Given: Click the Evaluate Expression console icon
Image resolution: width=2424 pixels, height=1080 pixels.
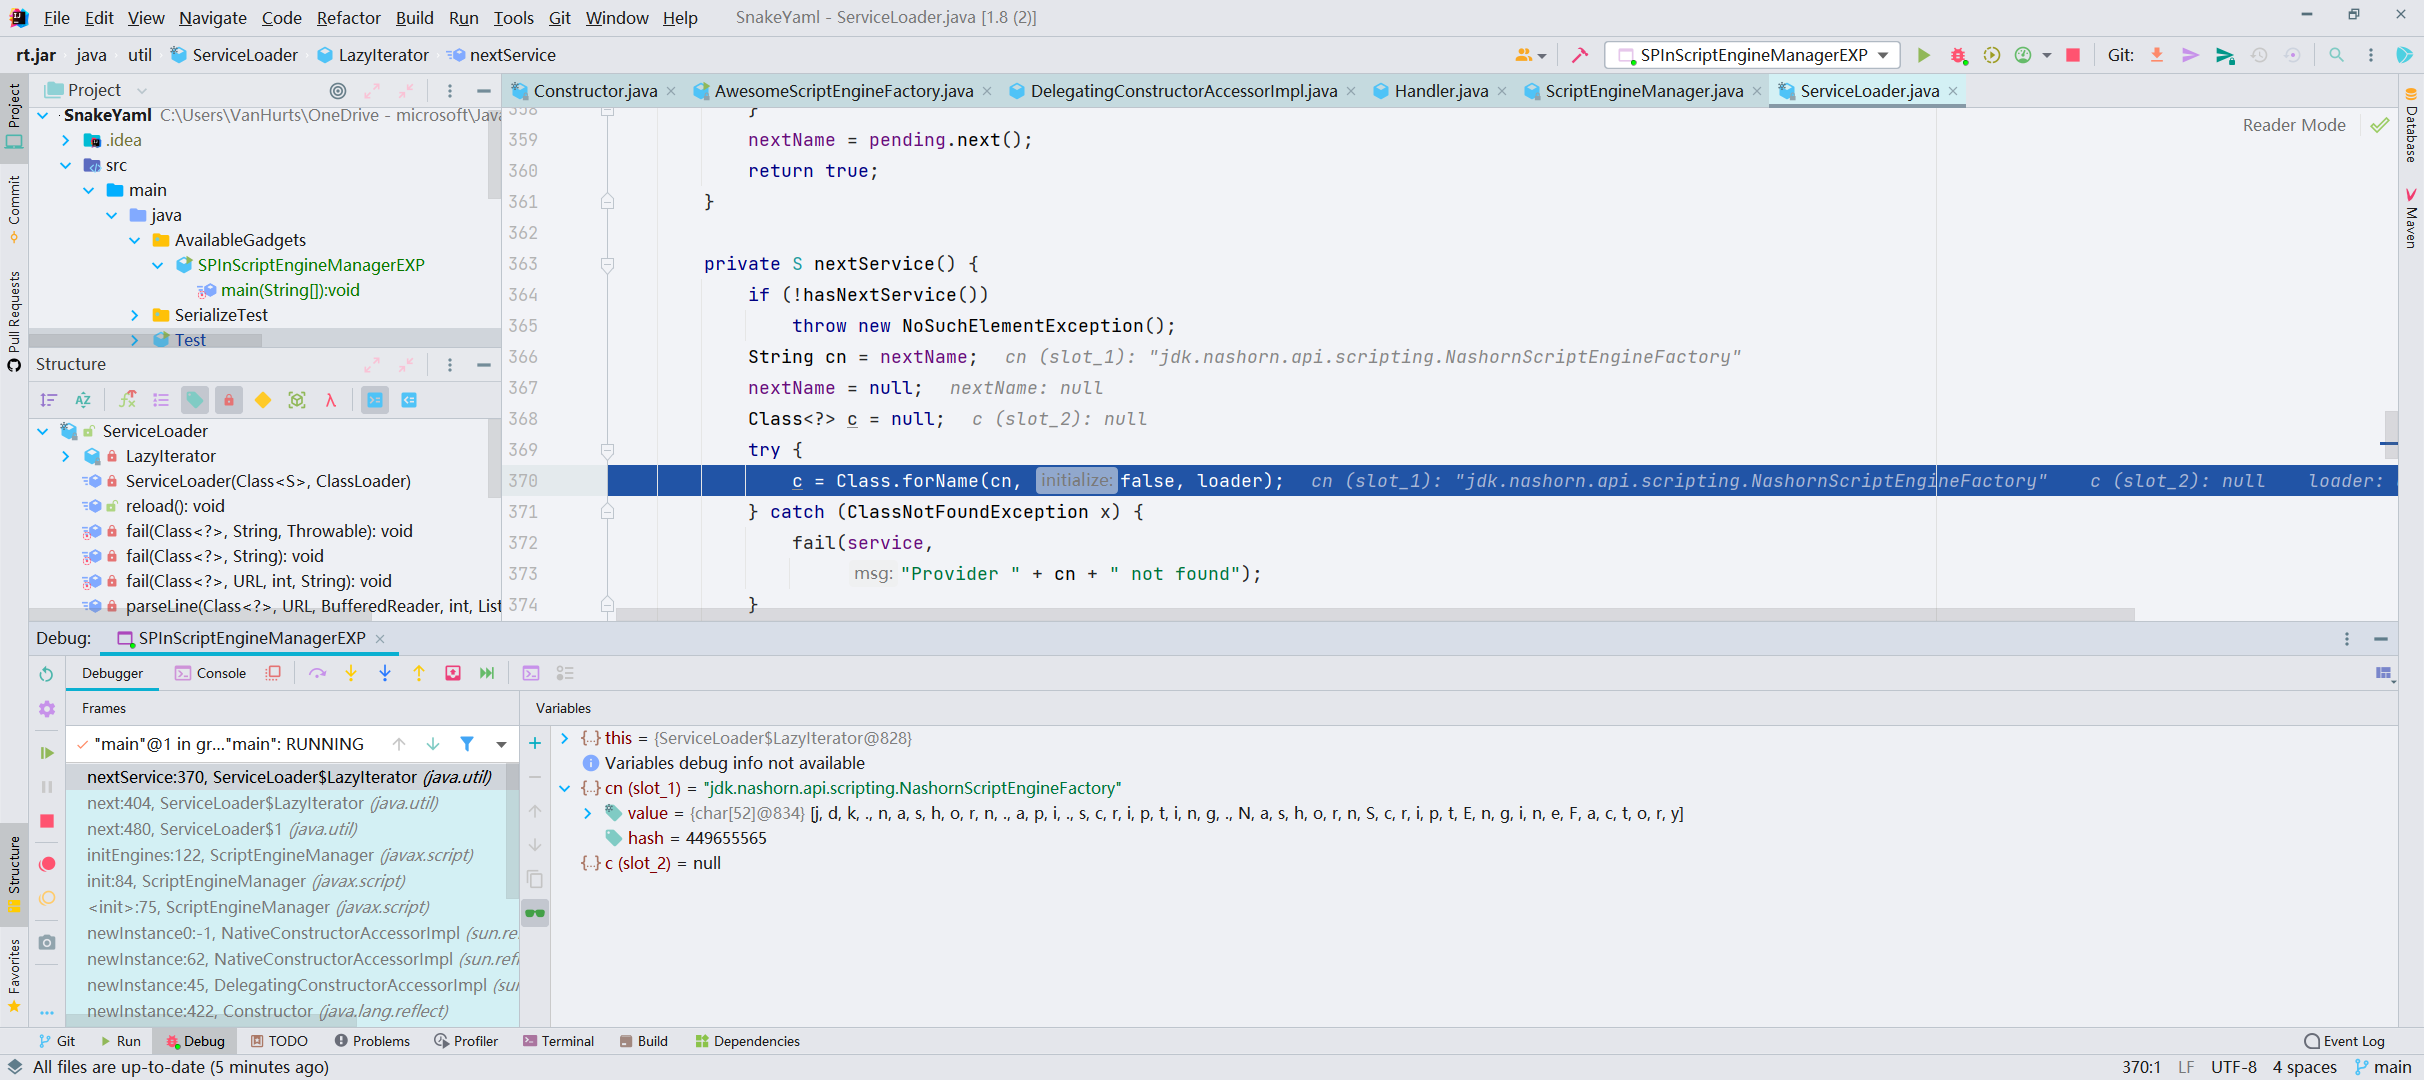Looking at the screenshot, I should click(x=531, y=673).
